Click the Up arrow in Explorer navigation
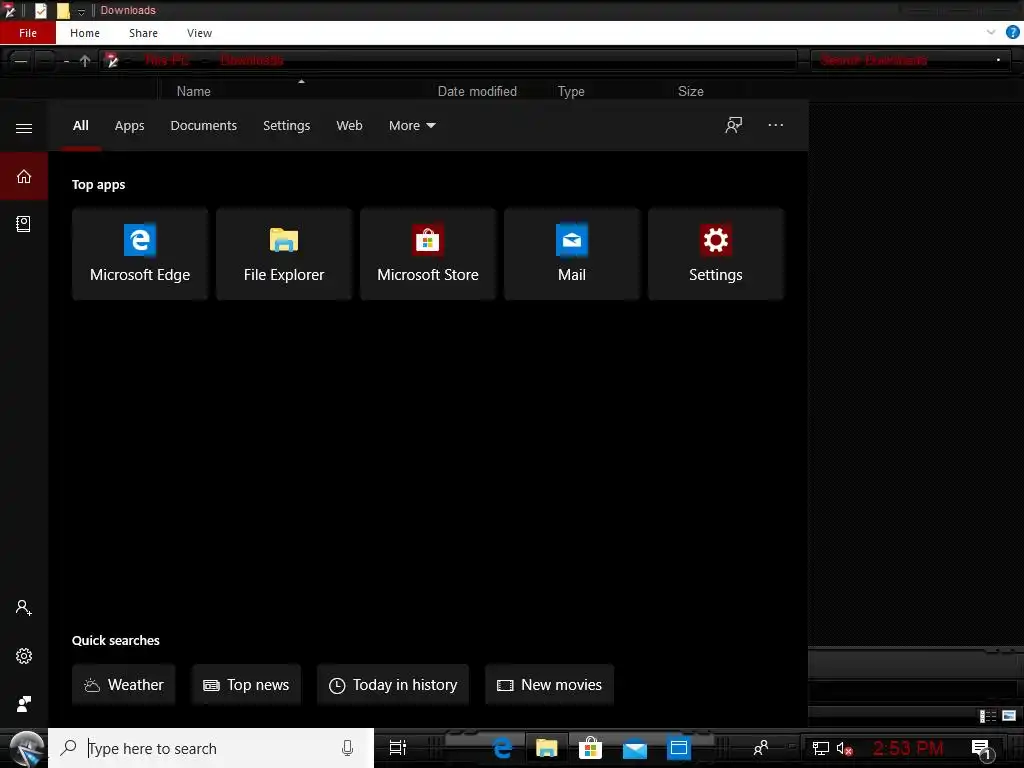This screenshot has height=768, width=1024. pyautogui.click(x=85, y=61)
